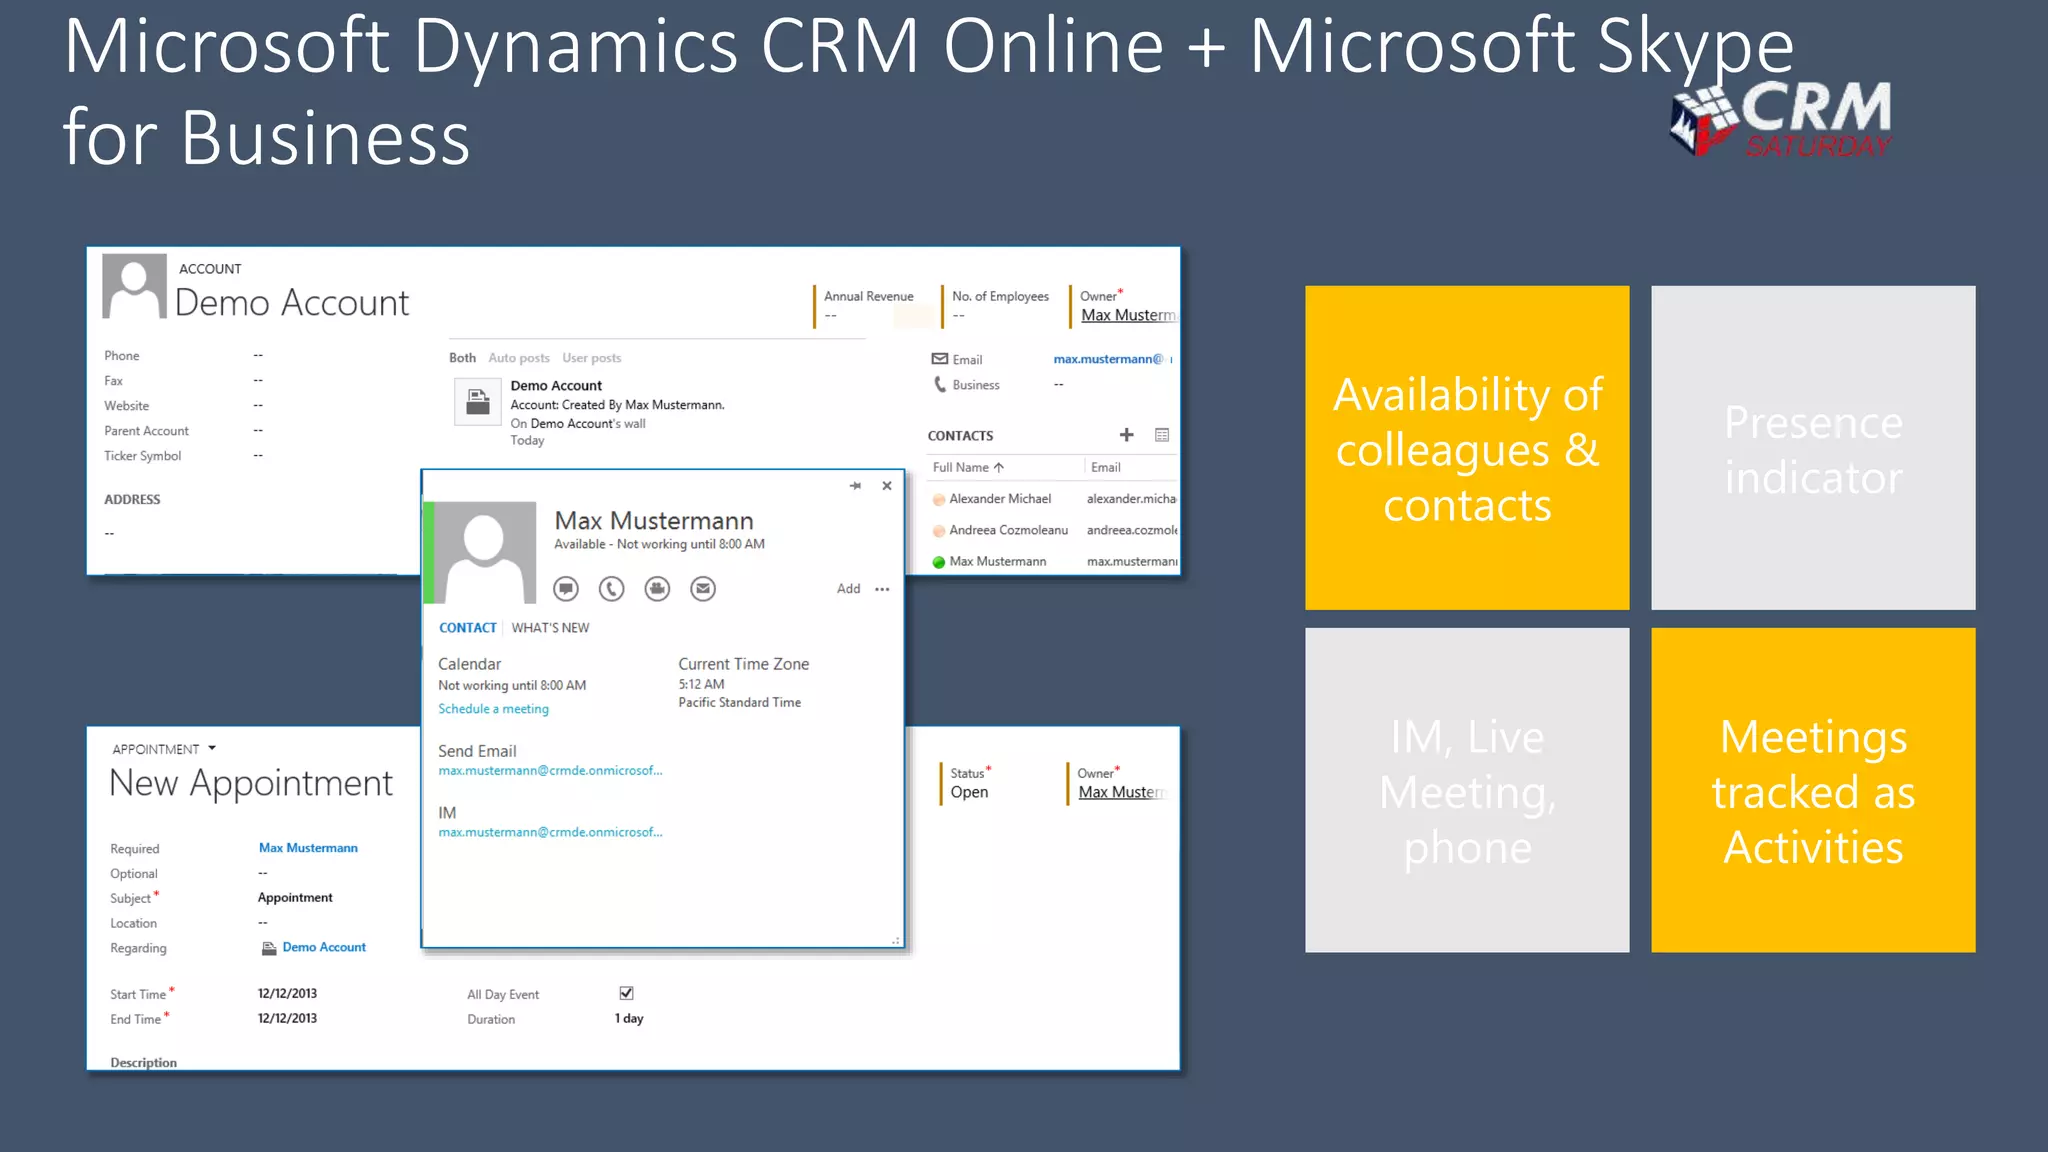This screenshot has height=1152, width=2048.
Task: Open Max Mustermann owner link in account
Action: pos(1128,315)
